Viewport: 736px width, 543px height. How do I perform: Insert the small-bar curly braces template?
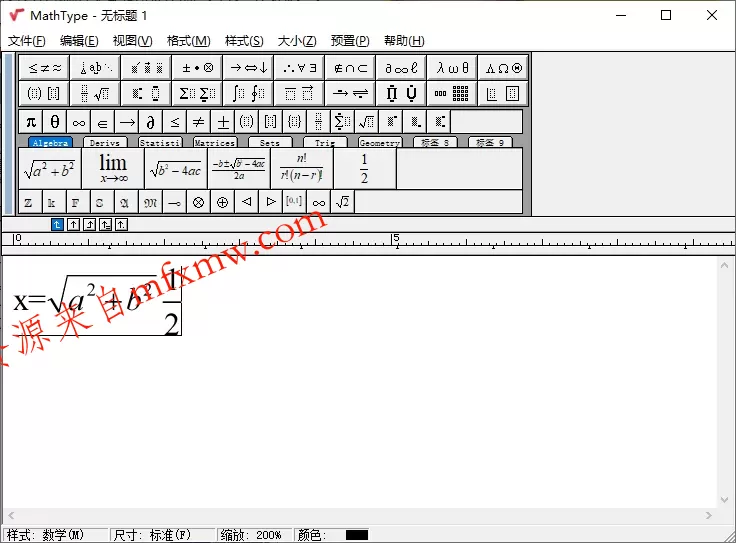tap(295, 122)
